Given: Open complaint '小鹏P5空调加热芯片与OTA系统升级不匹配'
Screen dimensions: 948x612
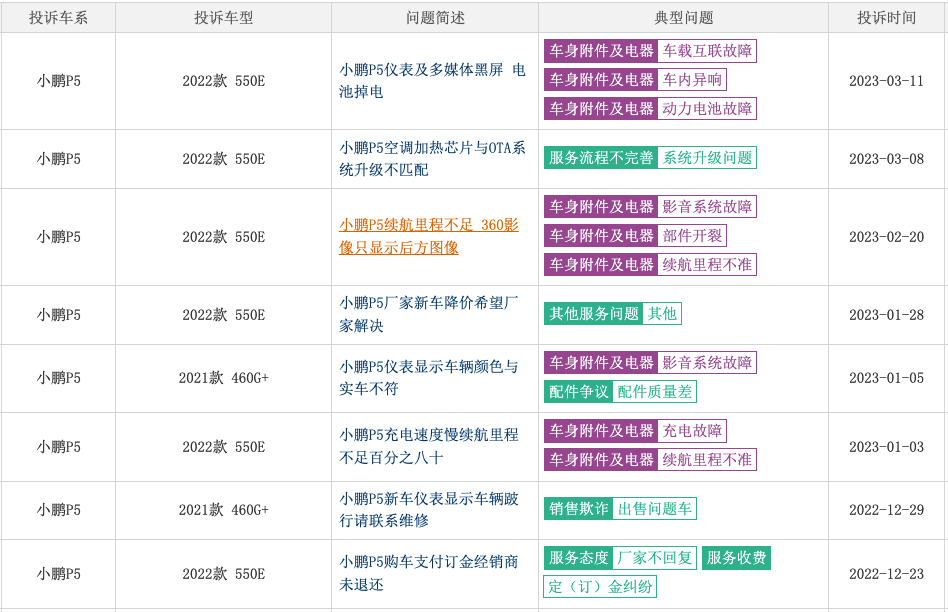Looking at the screenshot, I should (x=432, y=158).
